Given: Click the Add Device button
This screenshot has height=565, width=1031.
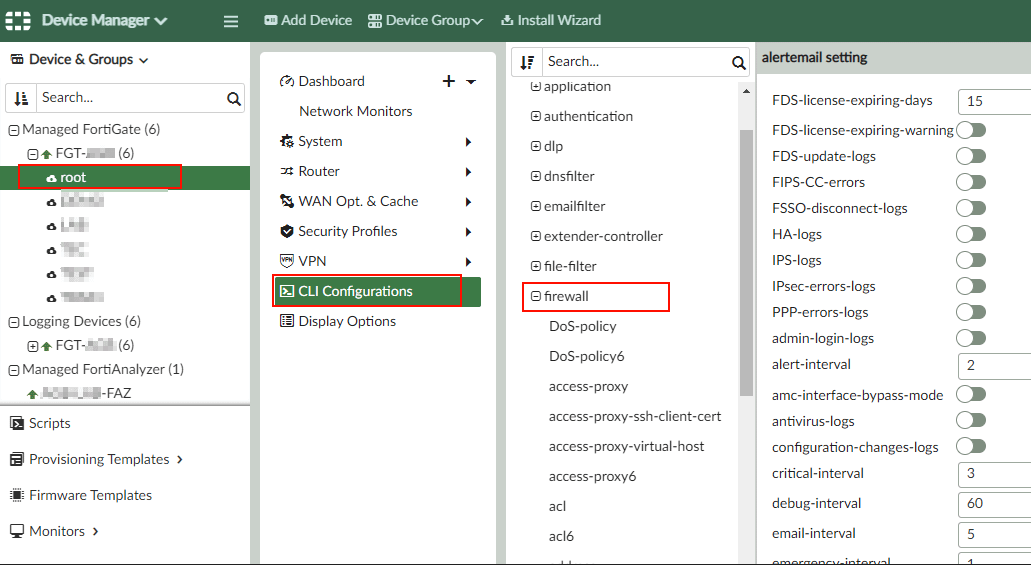Looking at the screenshot, I should [x=308, y=20].
